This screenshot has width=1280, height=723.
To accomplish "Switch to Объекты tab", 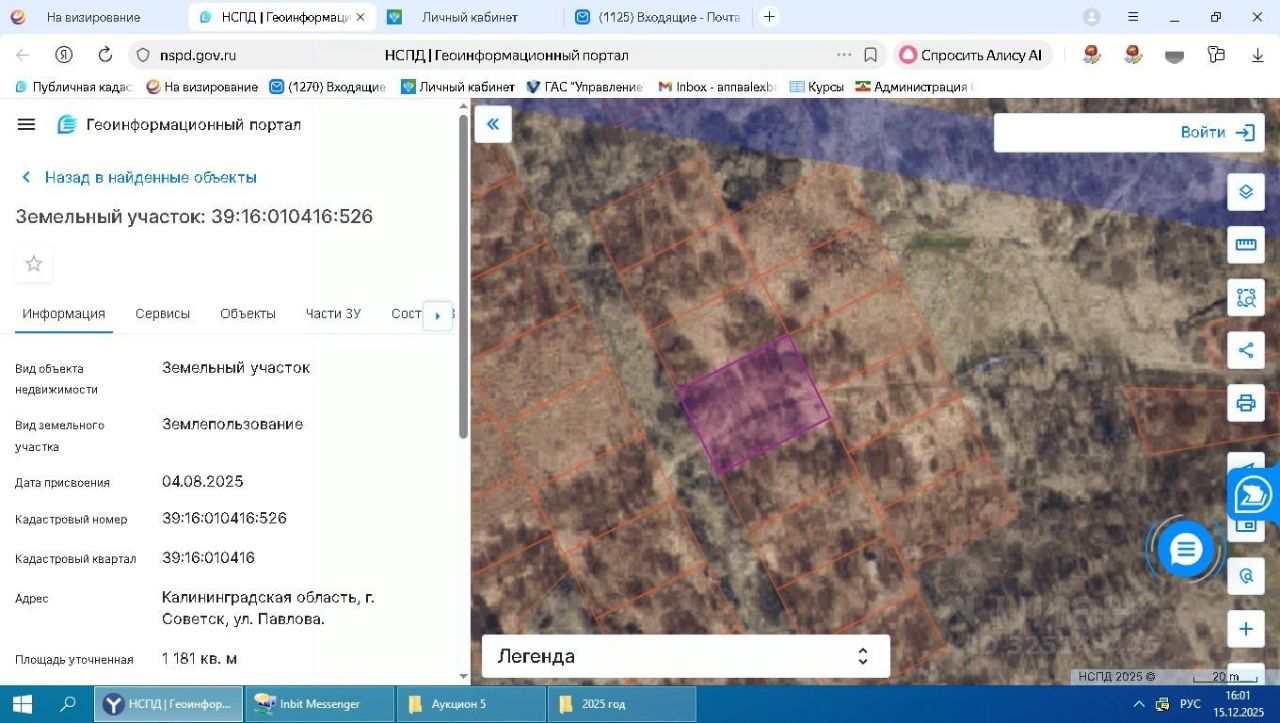I will pos(248,314).
